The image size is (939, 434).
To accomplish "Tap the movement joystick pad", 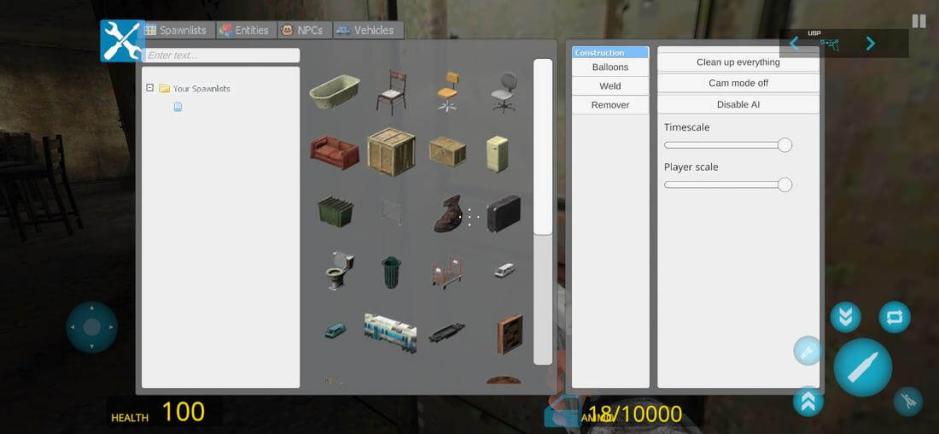I will 92,327.
